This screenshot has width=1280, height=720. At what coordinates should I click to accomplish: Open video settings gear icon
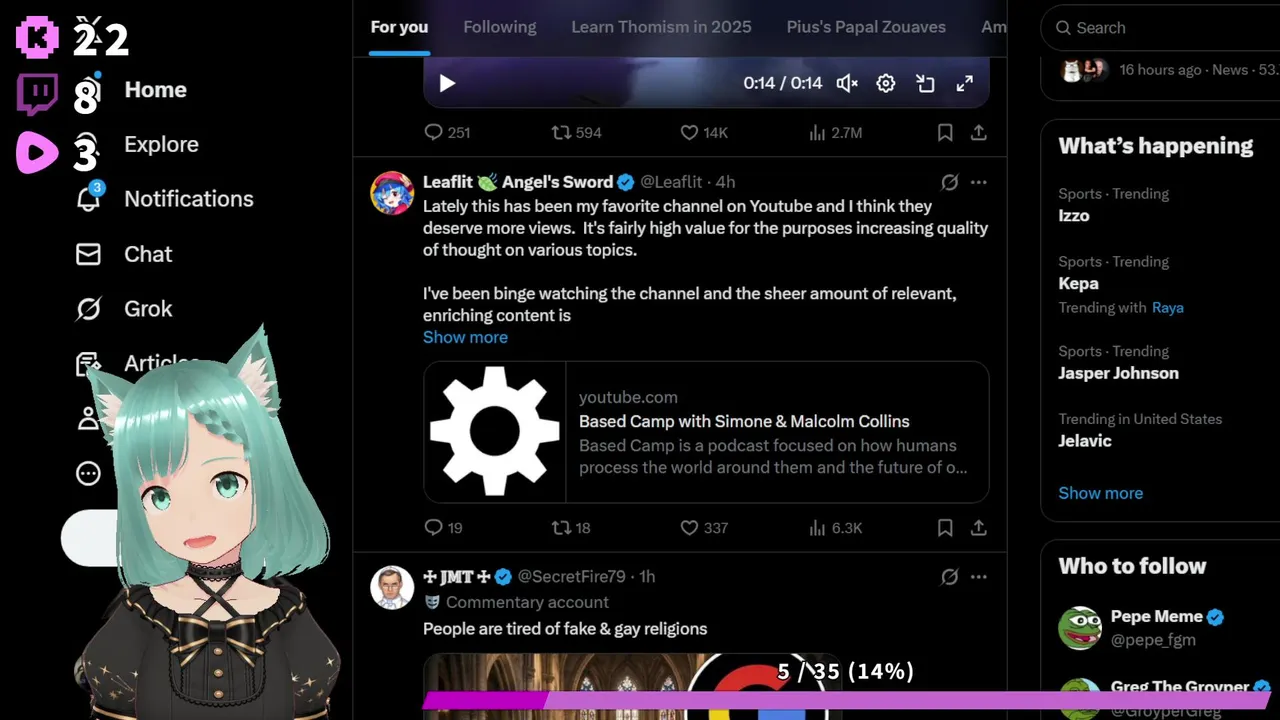tap(886, 84)
